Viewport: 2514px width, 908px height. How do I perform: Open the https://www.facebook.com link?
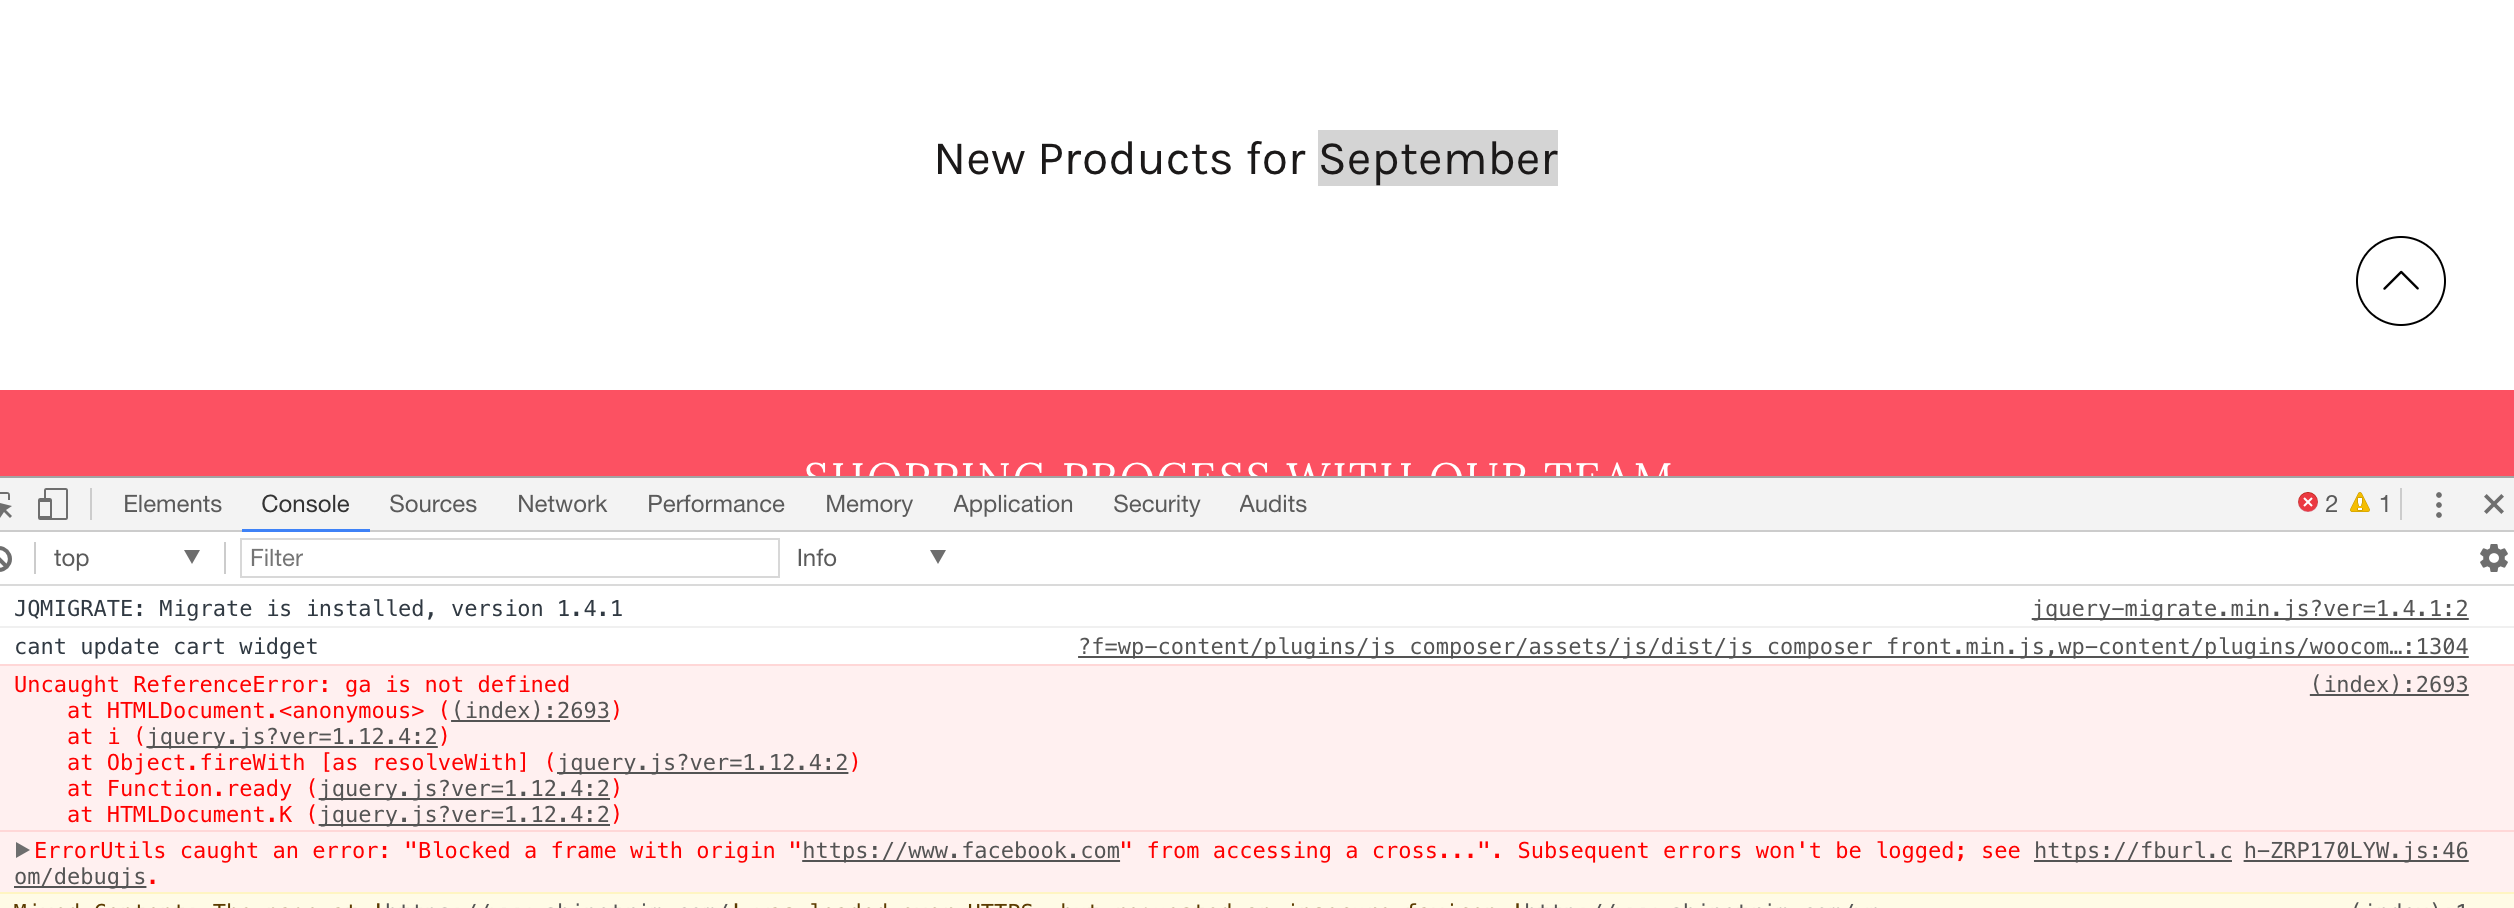tap(960, 851)
